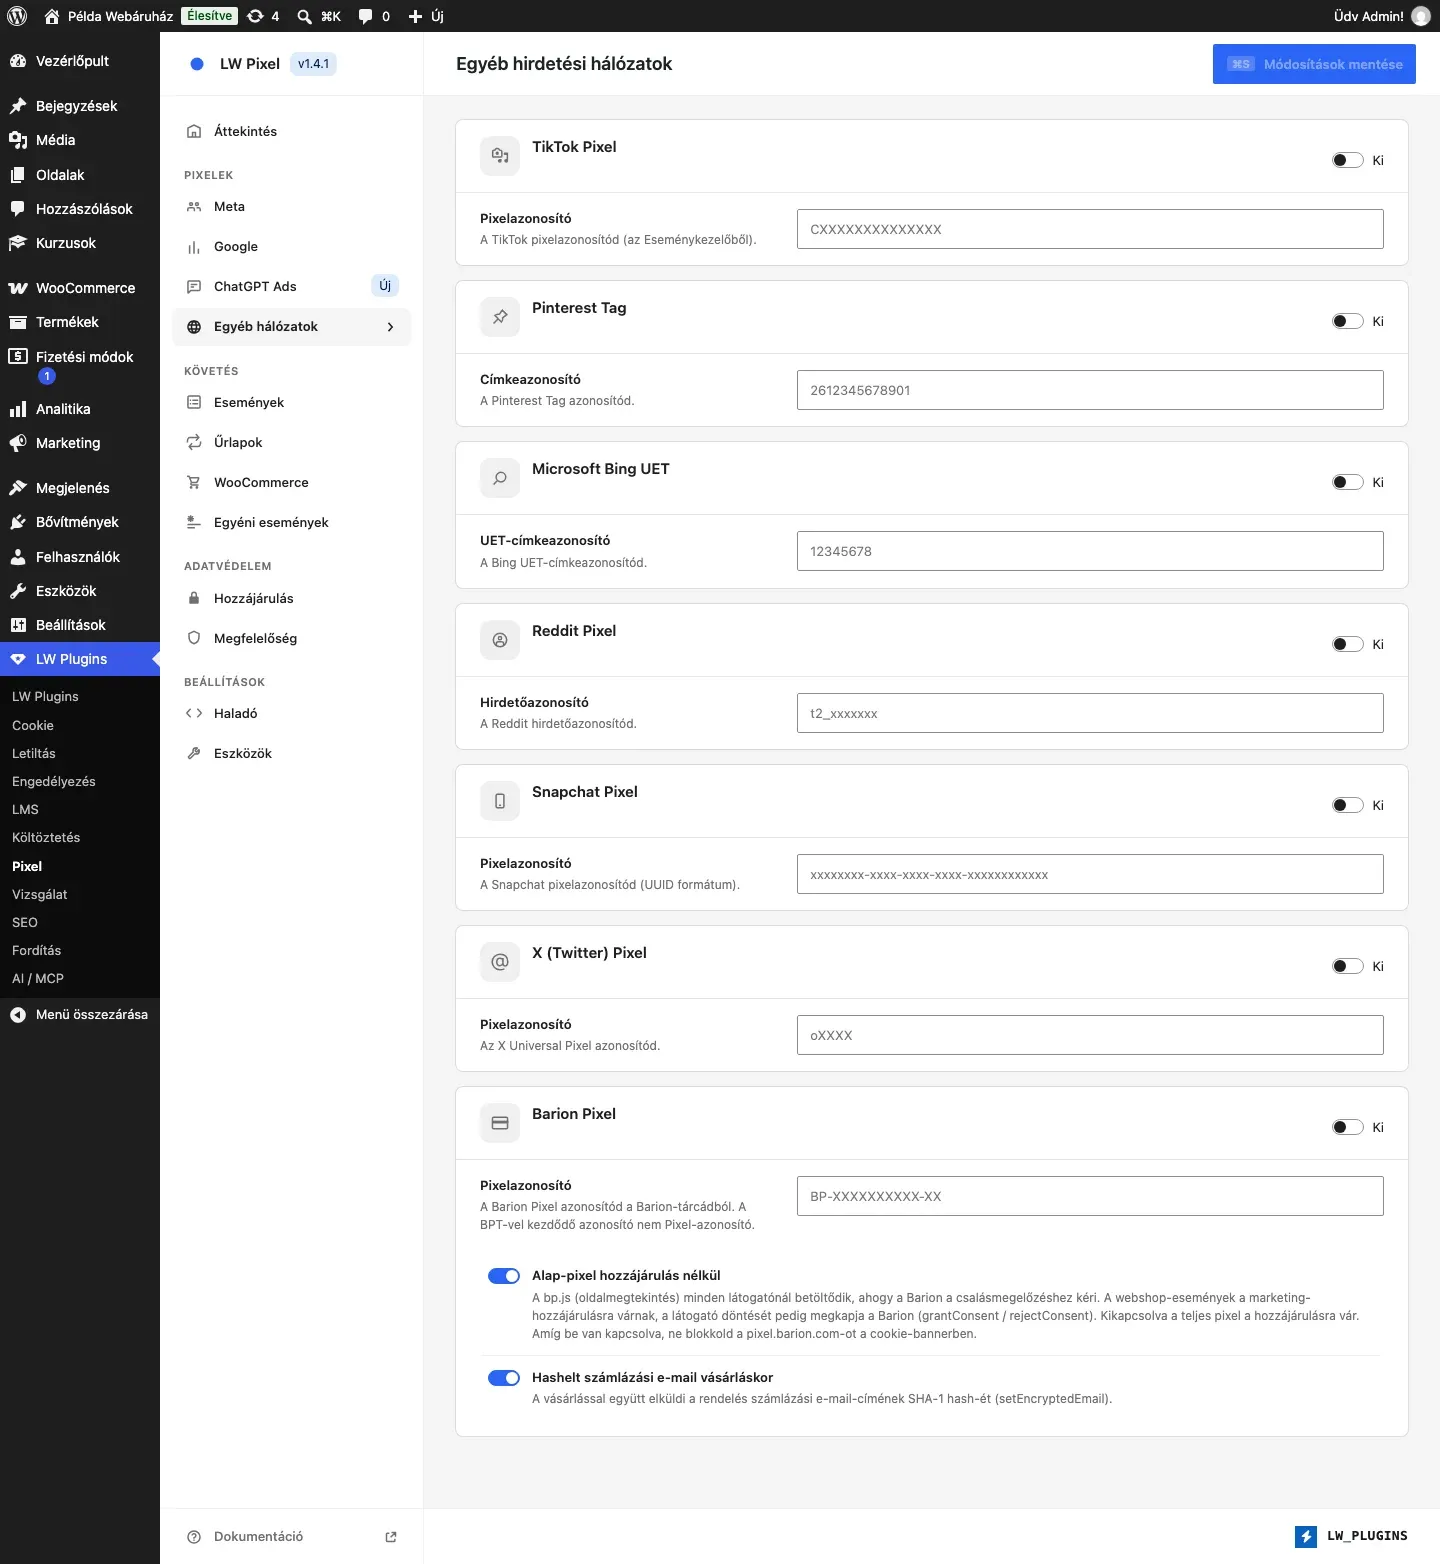Open WooCommerce in the WordPress admin menu
1440x1564 pixels.
pos(80,288)
